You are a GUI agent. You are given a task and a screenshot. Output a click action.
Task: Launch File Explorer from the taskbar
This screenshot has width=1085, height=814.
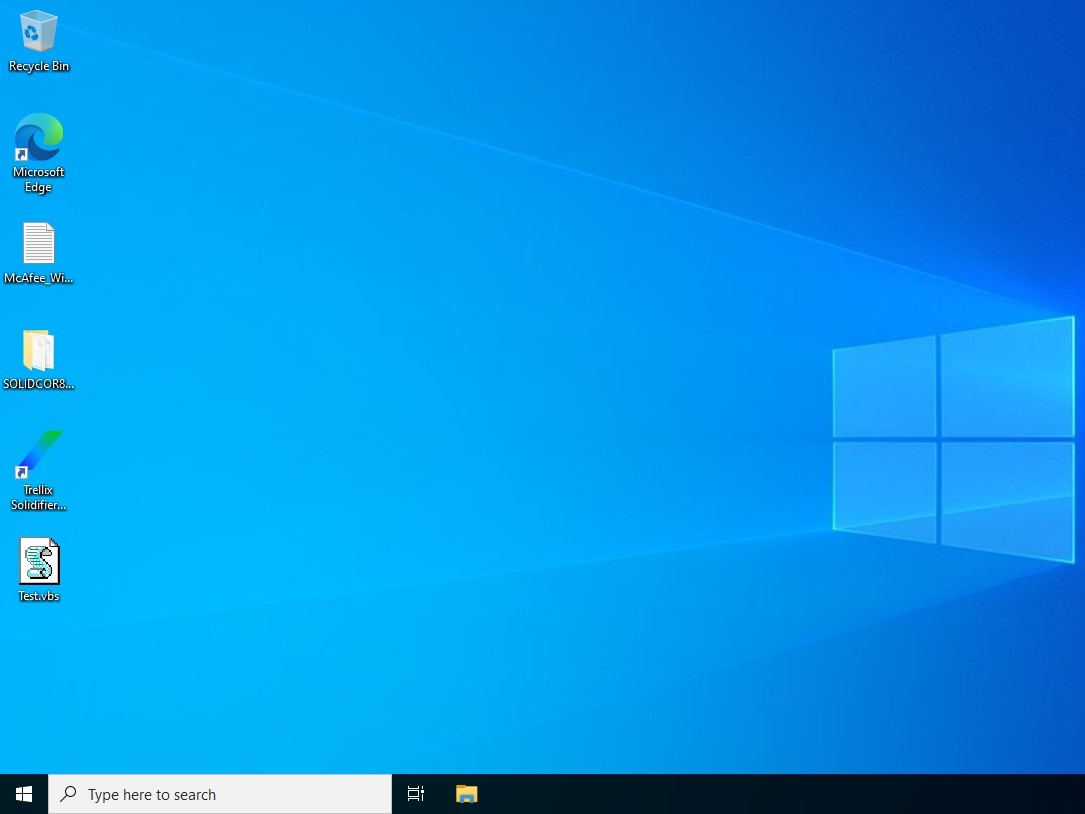[466, 794]
